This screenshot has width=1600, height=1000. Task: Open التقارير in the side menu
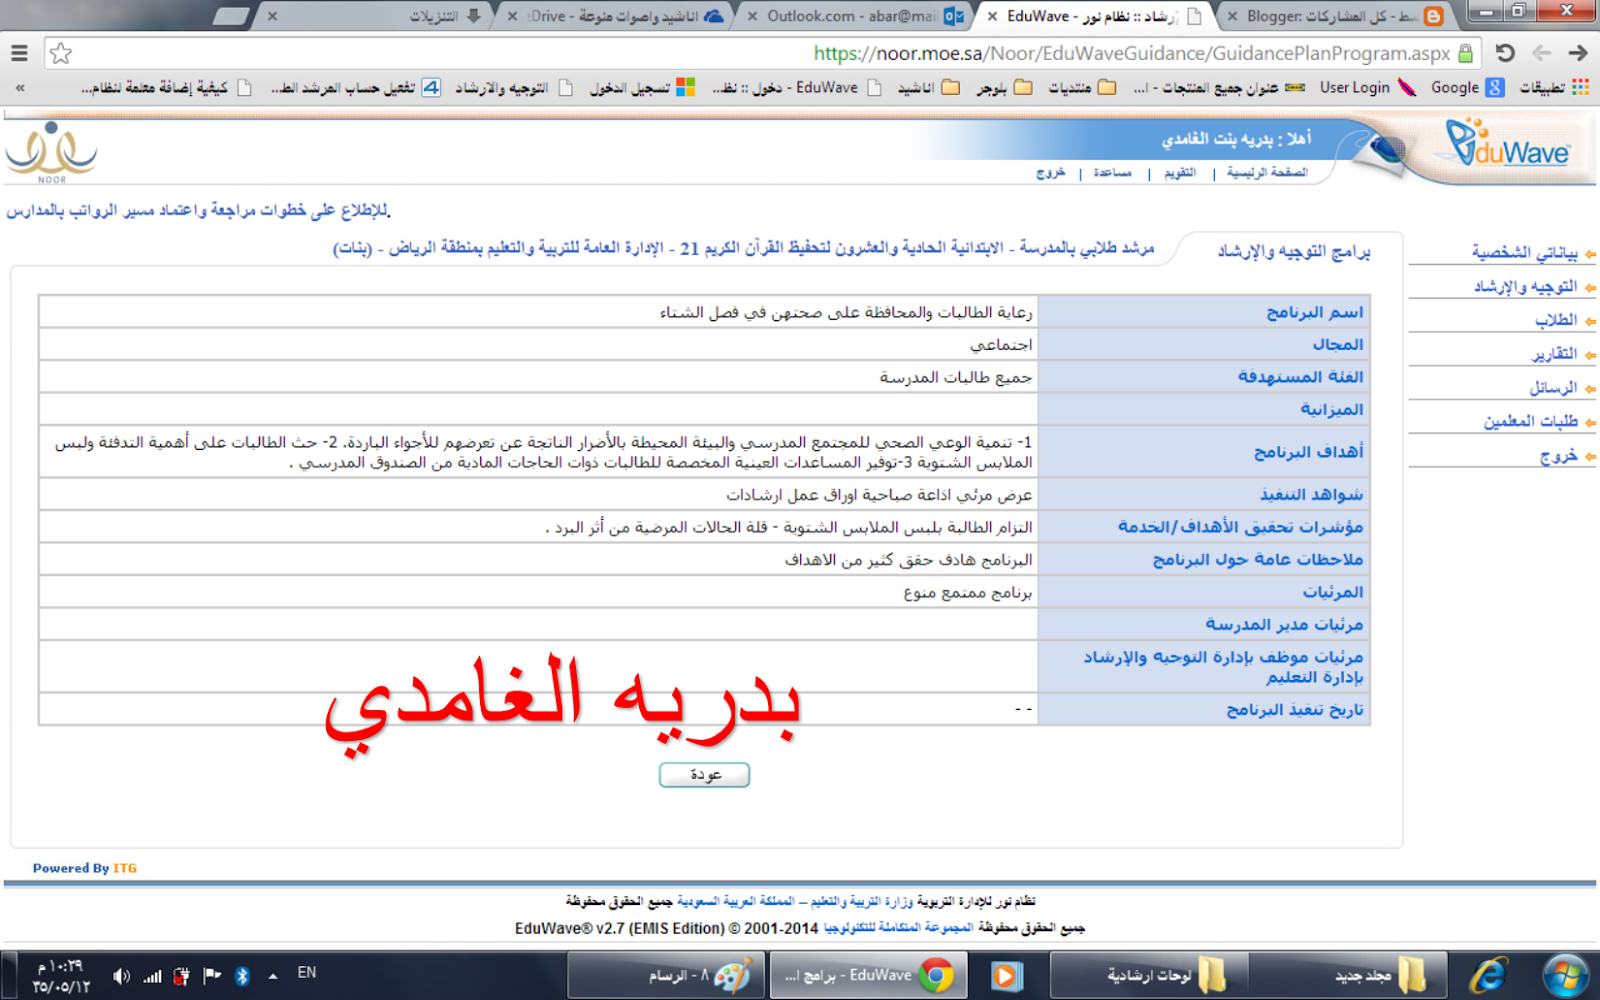click(x=1554, y=354)
